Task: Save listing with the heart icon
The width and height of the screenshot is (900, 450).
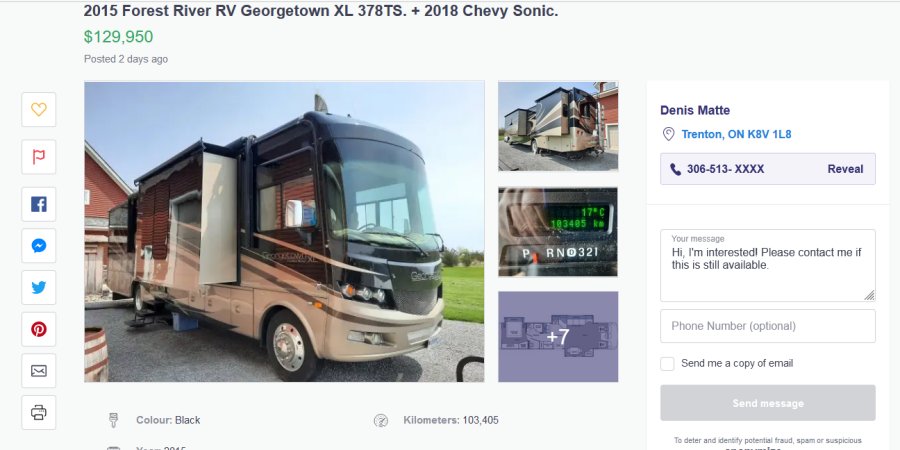Action: point(39,109)
